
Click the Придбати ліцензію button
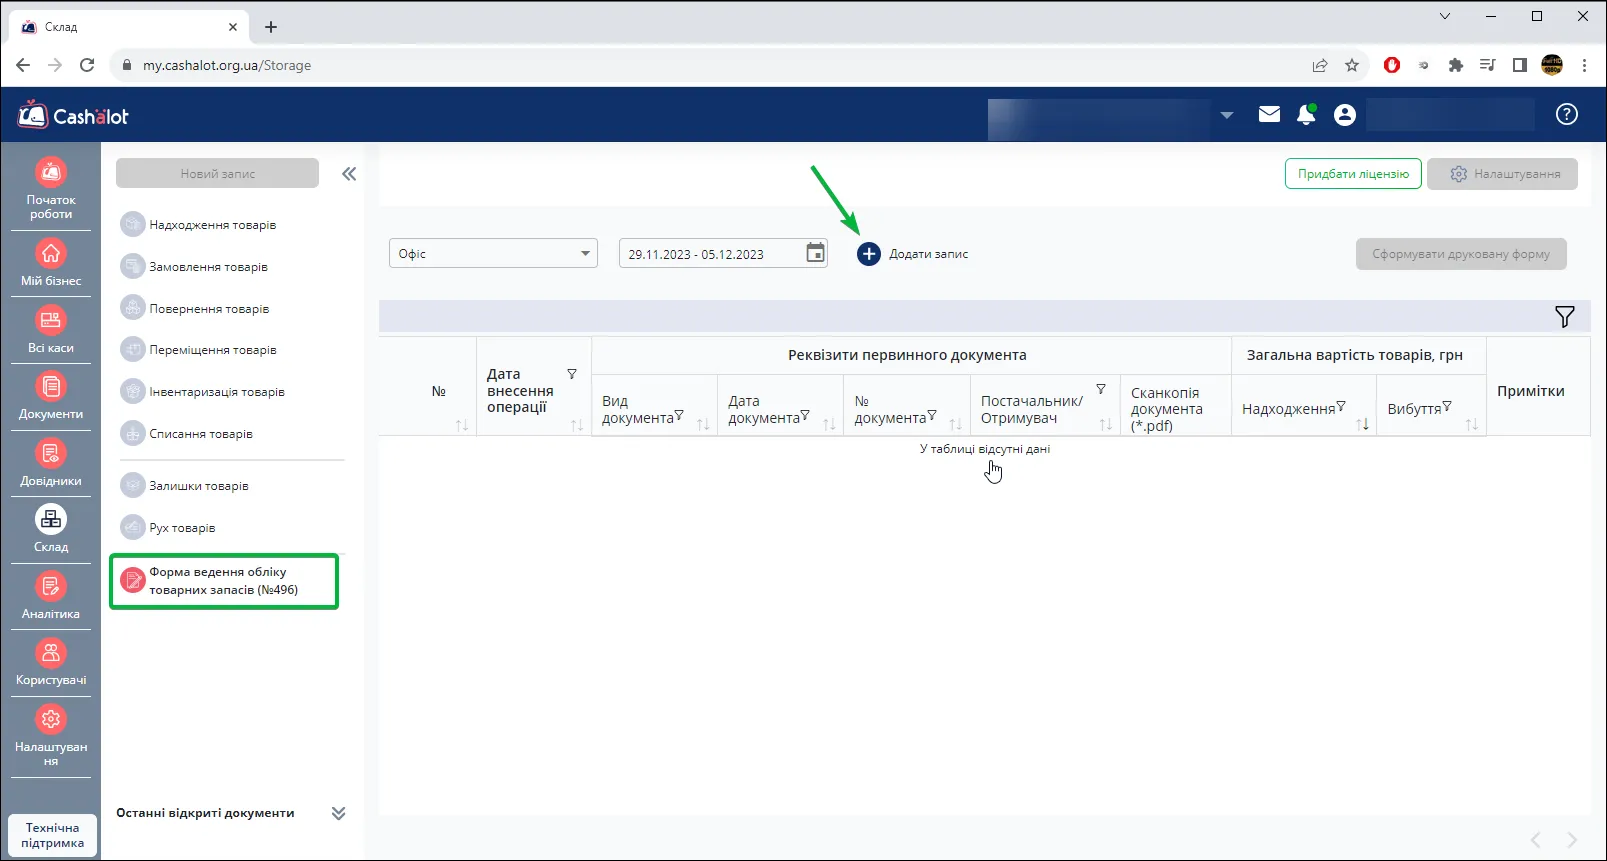[1353, 174]
